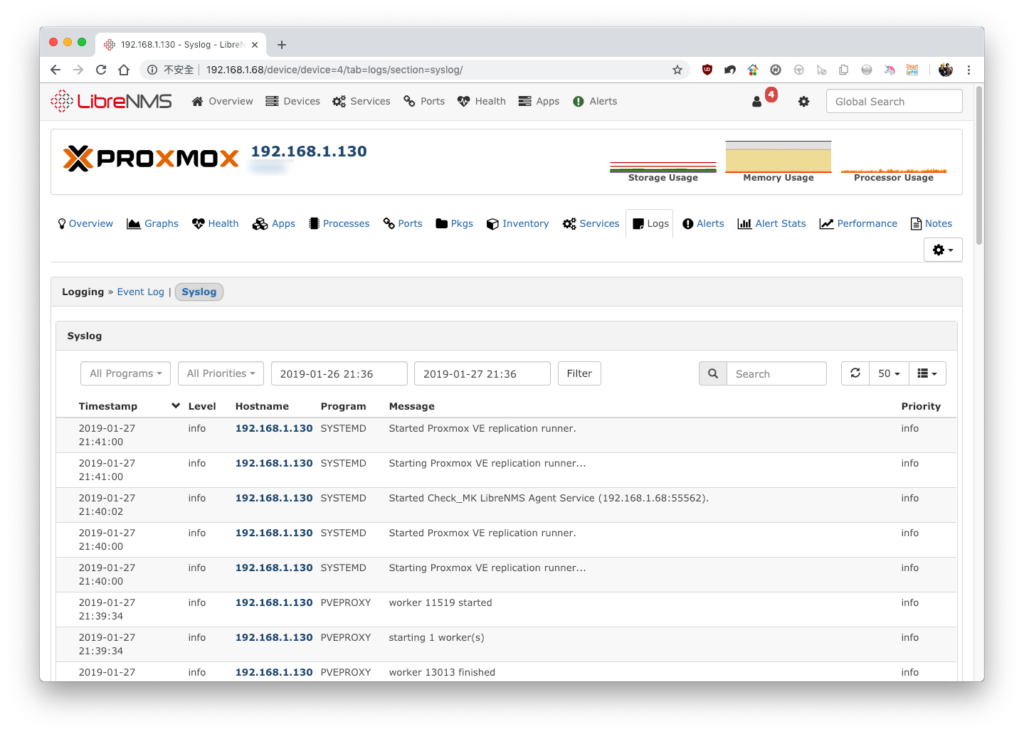Switch to the Notes tab
Screen dimensions: 1024x734
click(x=932, y=223)
